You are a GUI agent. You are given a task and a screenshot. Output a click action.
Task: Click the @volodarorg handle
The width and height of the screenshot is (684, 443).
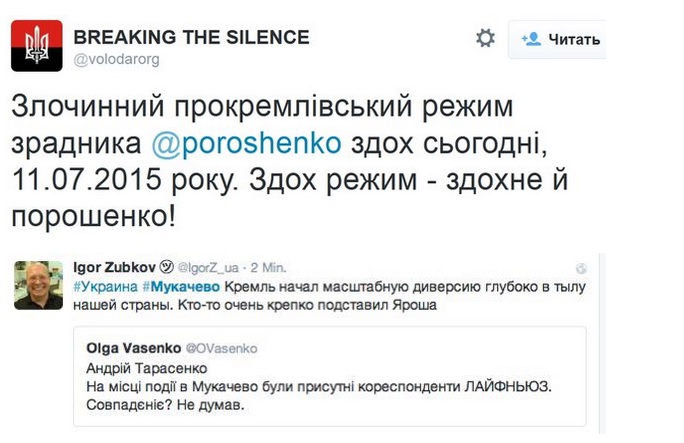click(117, 59)
